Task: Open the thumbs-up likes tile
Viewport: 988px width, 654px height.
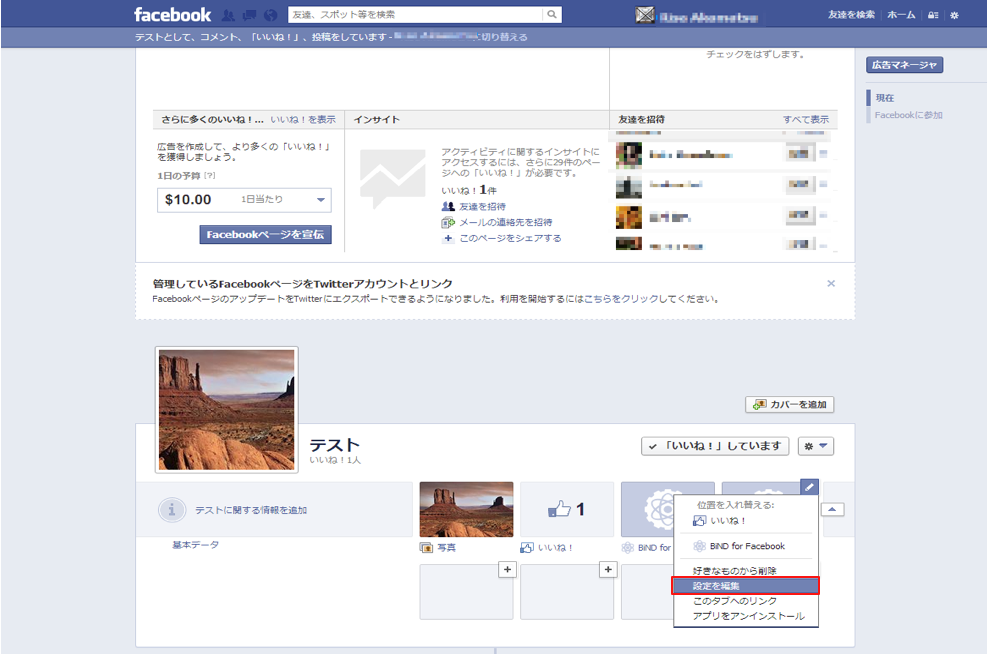Action: 566,509
